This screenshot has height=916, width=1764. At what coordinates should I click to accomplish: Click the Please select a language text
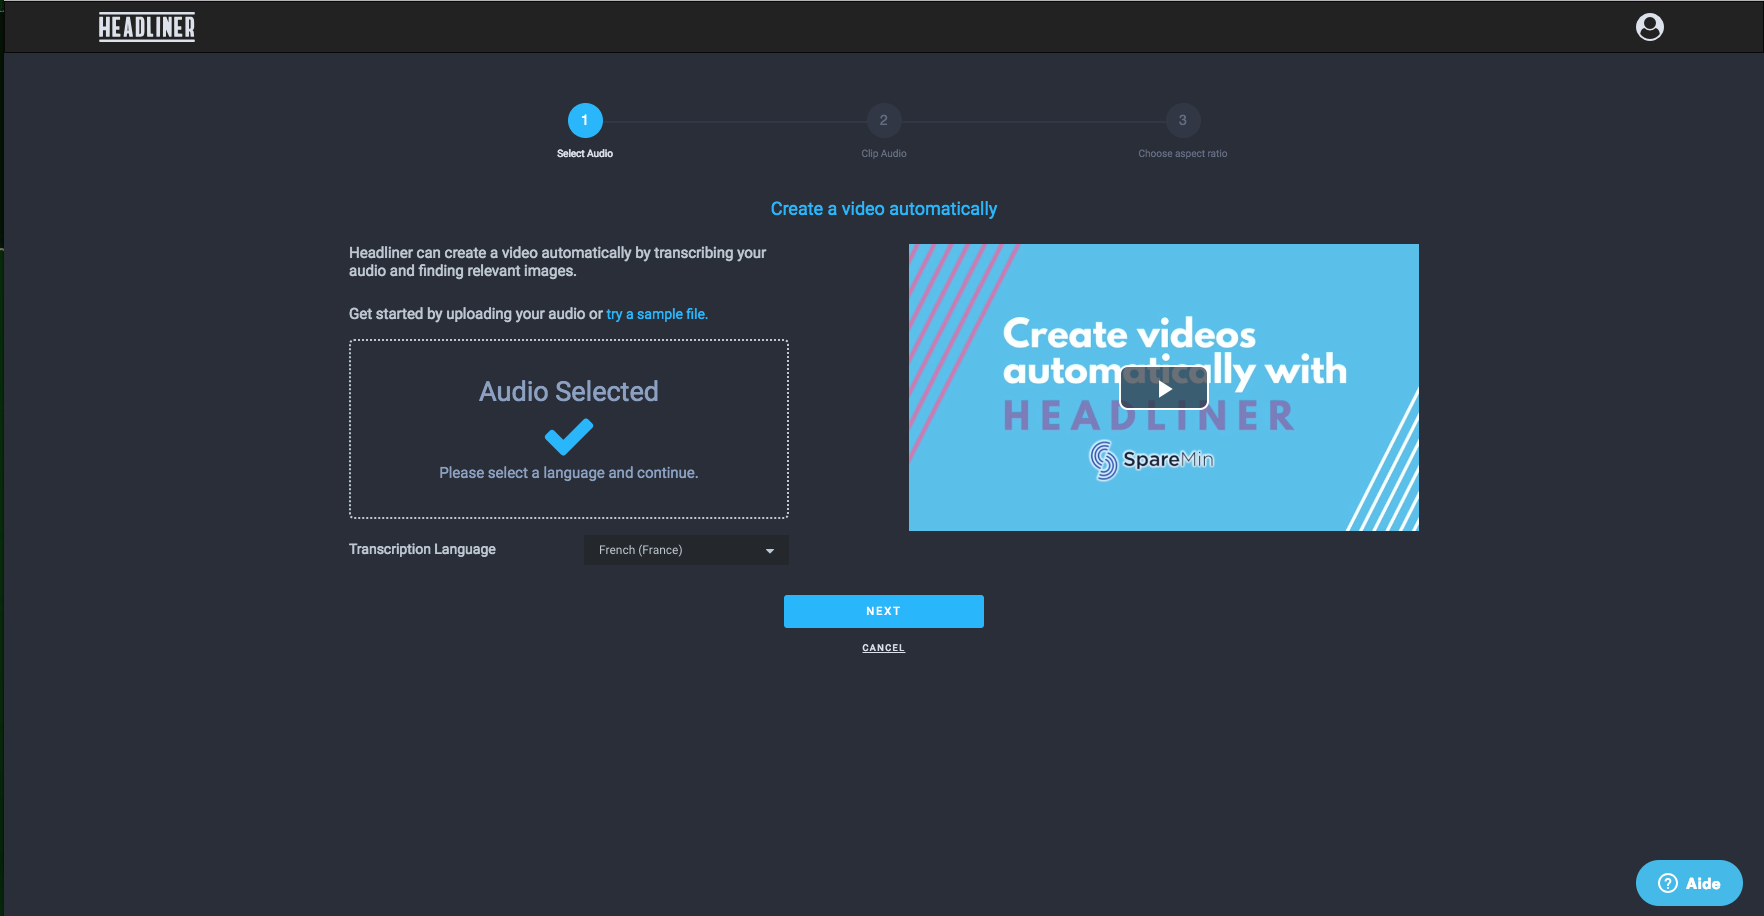tap(569, 473)
